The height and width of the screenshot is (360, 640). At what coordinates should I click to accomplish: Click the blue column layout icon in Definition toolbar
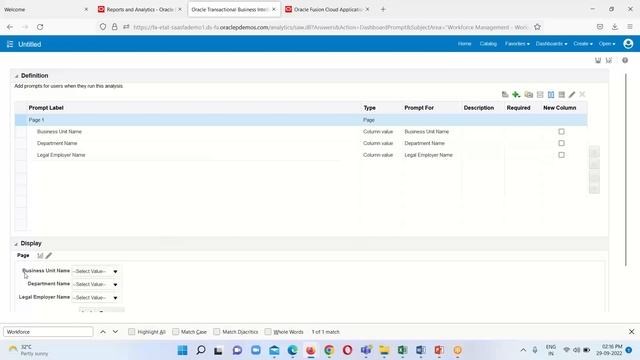pos(551,95)
